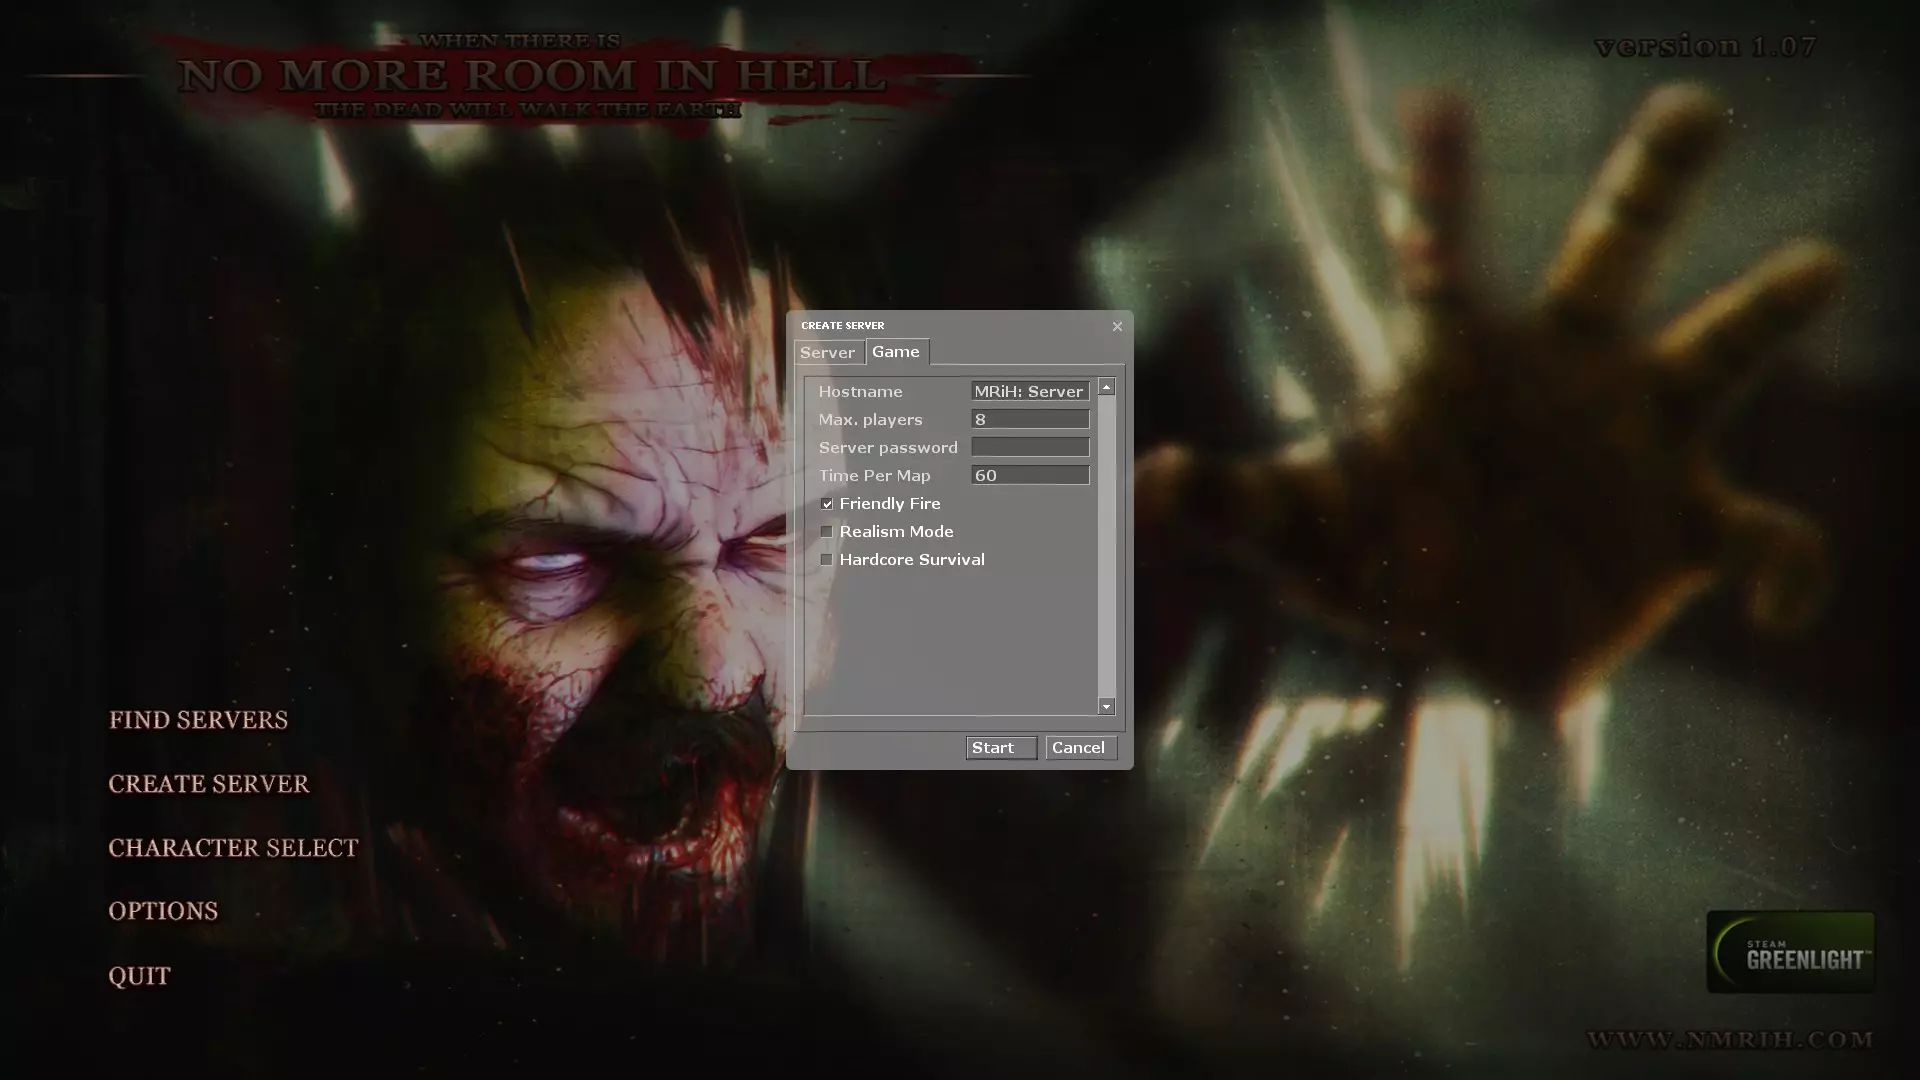1920x1080 pixels.
Task: Switch to the Server tab
Action: 827,353
